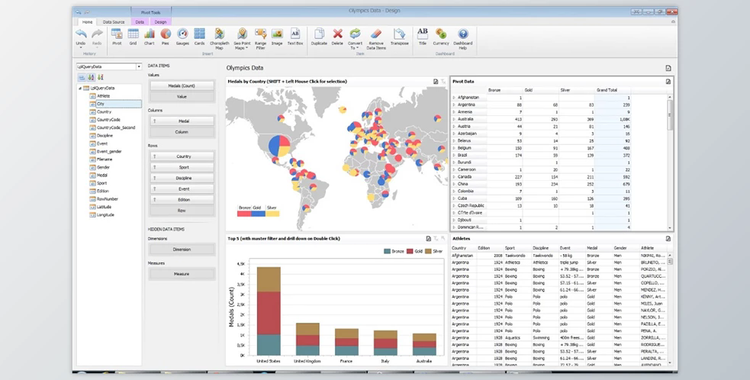Click the Redo arrow icon in ribbon
The image size is (750, 380).
click(x=97, y=34)
